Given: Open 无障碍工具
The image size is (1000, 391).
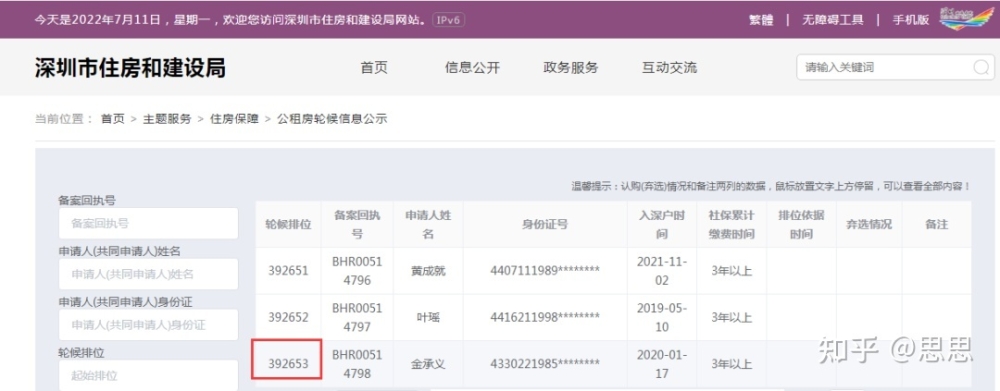Looking at the screenshot, I should click(x=833, y=20).
